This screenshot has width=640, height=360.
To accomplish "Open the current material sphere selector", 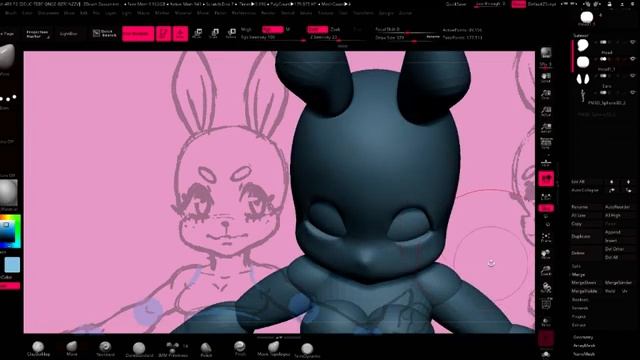I will click(8, 193).
